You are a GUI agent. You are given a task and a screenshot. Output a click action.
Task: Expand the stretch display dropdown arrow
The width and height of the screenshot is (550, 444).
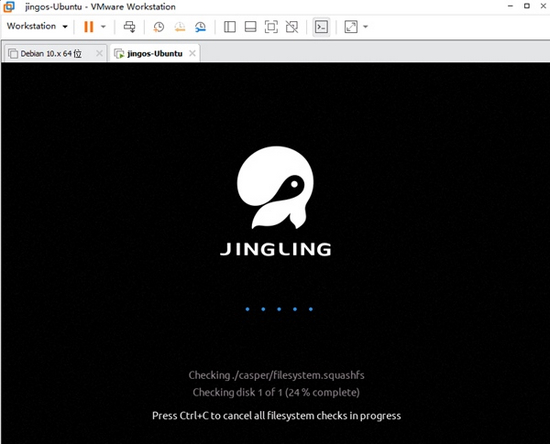tap(365, 27)
